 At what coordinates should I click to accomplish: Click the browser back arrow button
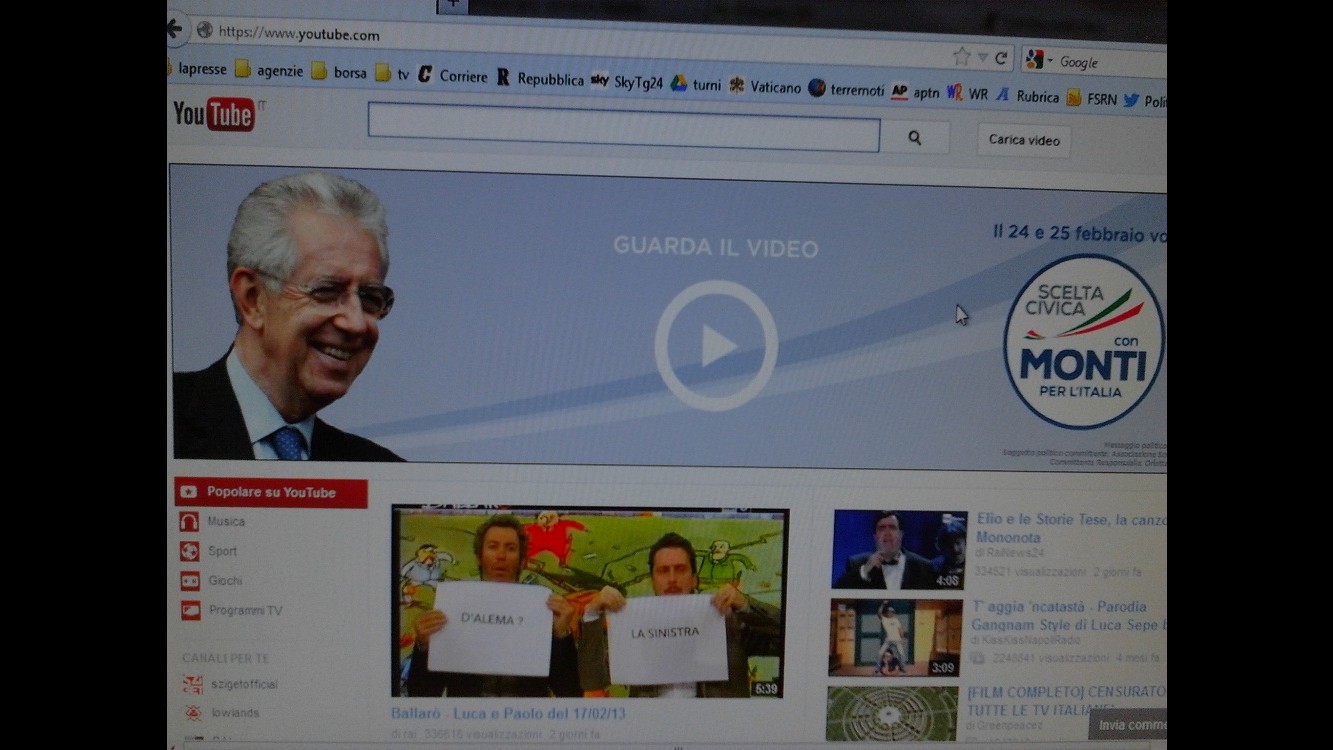click(x=175, y=28)
